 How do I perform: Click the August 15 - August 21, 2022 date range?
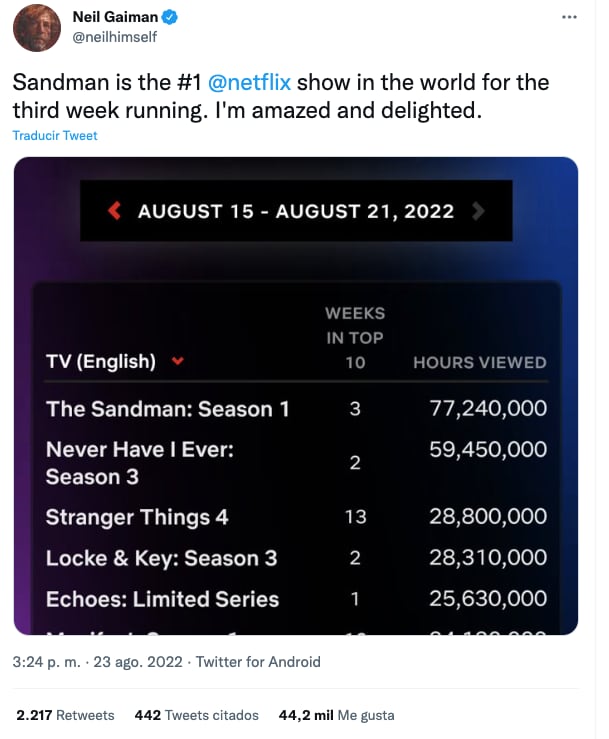click(x=296, y=211)
